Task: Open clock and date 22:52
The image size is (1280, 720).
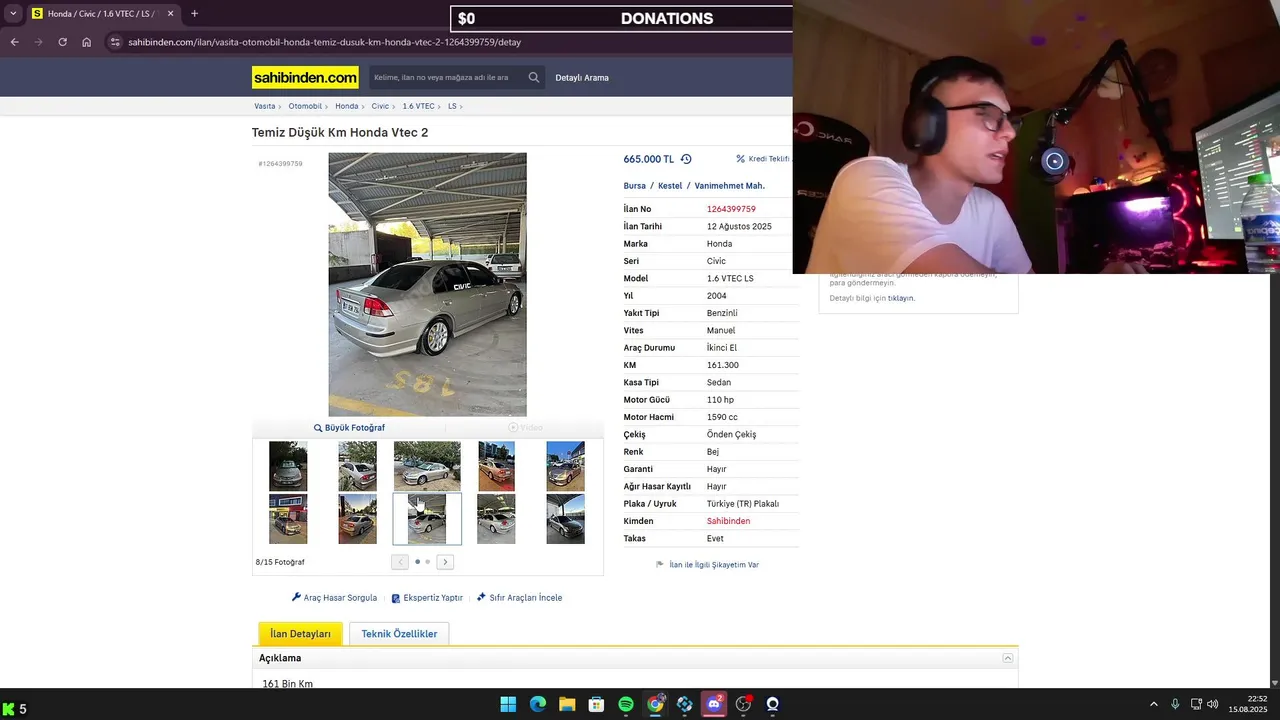Action: pos(1249,704)
